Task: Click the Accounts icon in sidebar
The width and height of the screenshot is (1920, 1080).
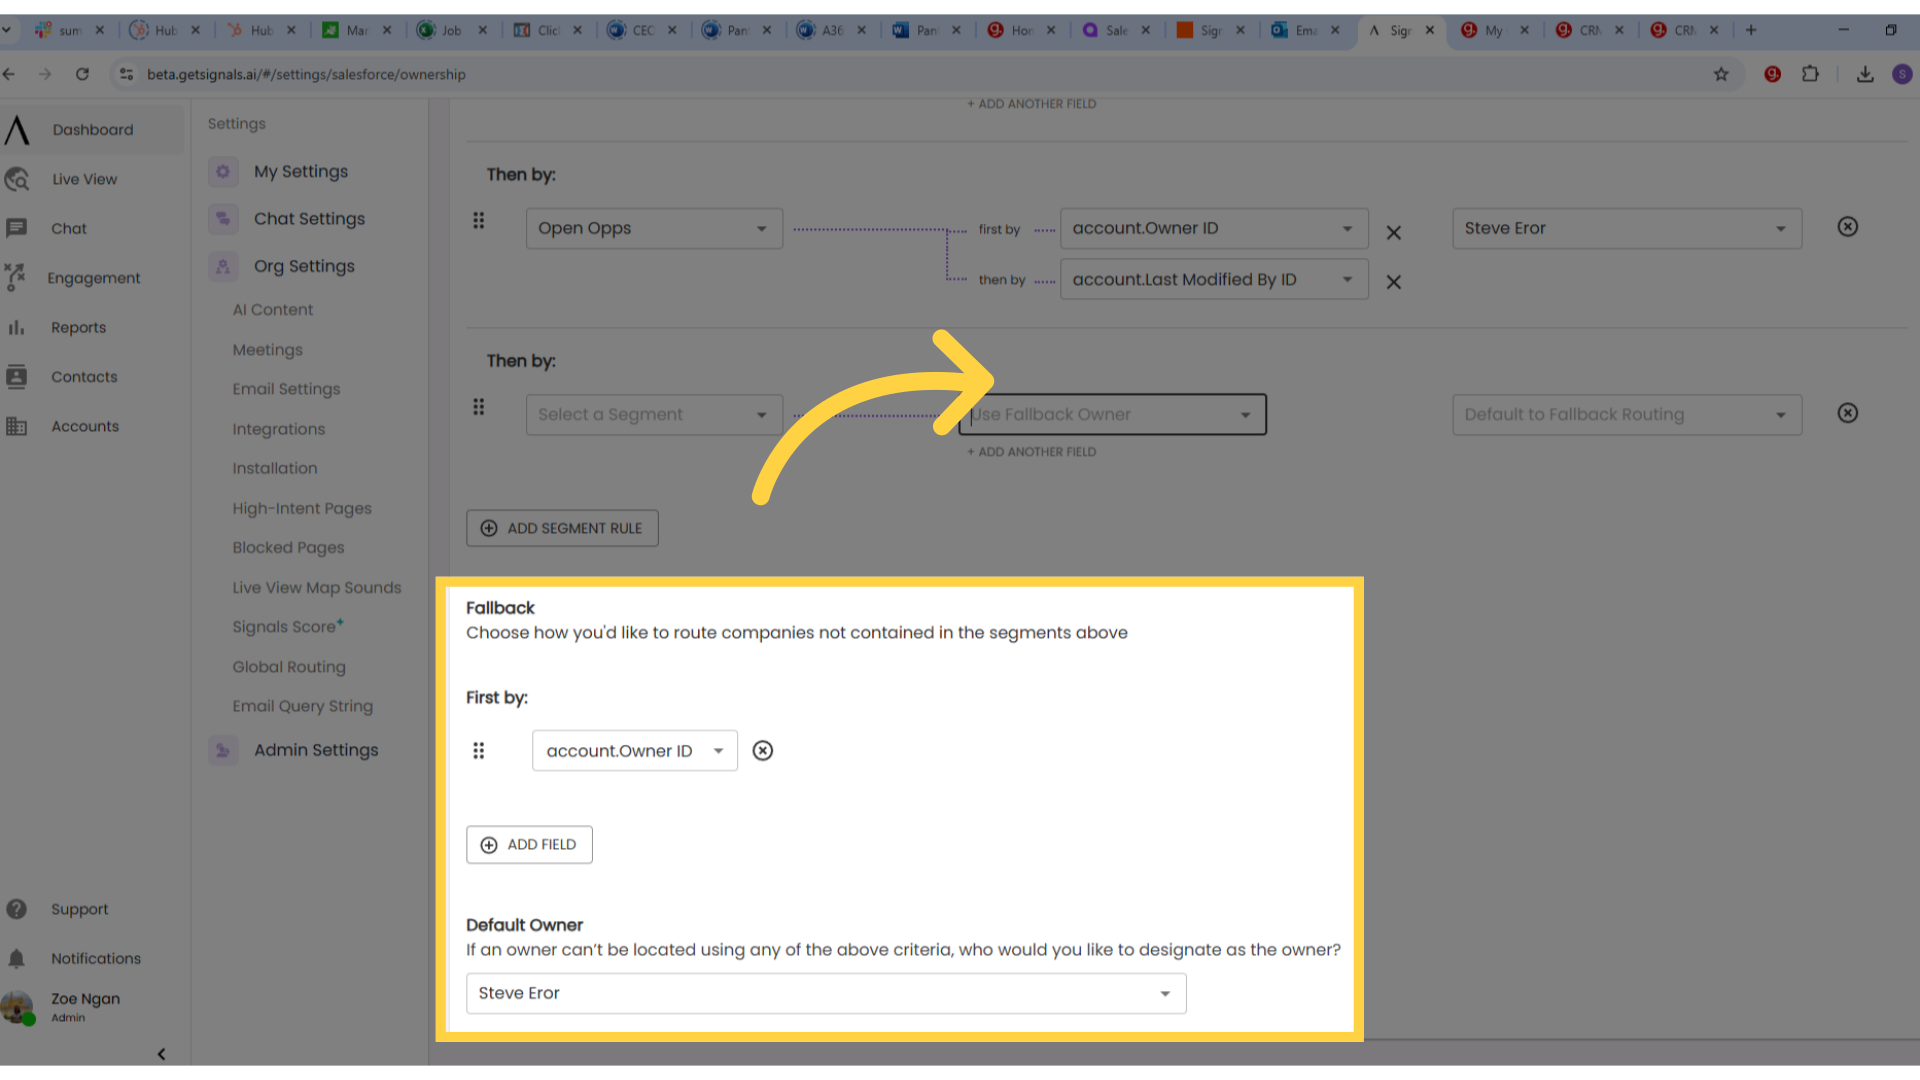Action: (16, 425)
